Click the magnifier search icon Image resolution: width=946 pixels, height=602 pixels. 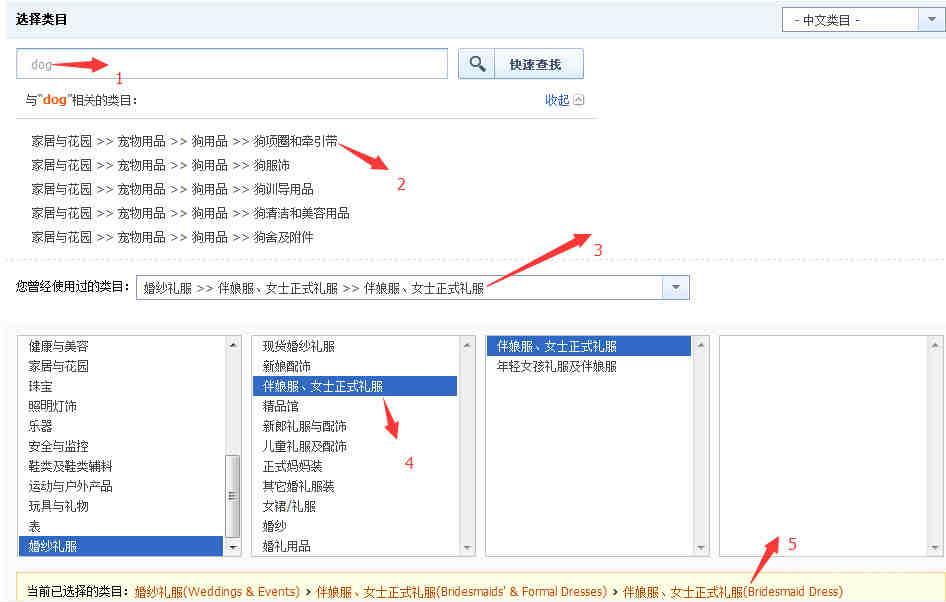(x=477, y=64)
